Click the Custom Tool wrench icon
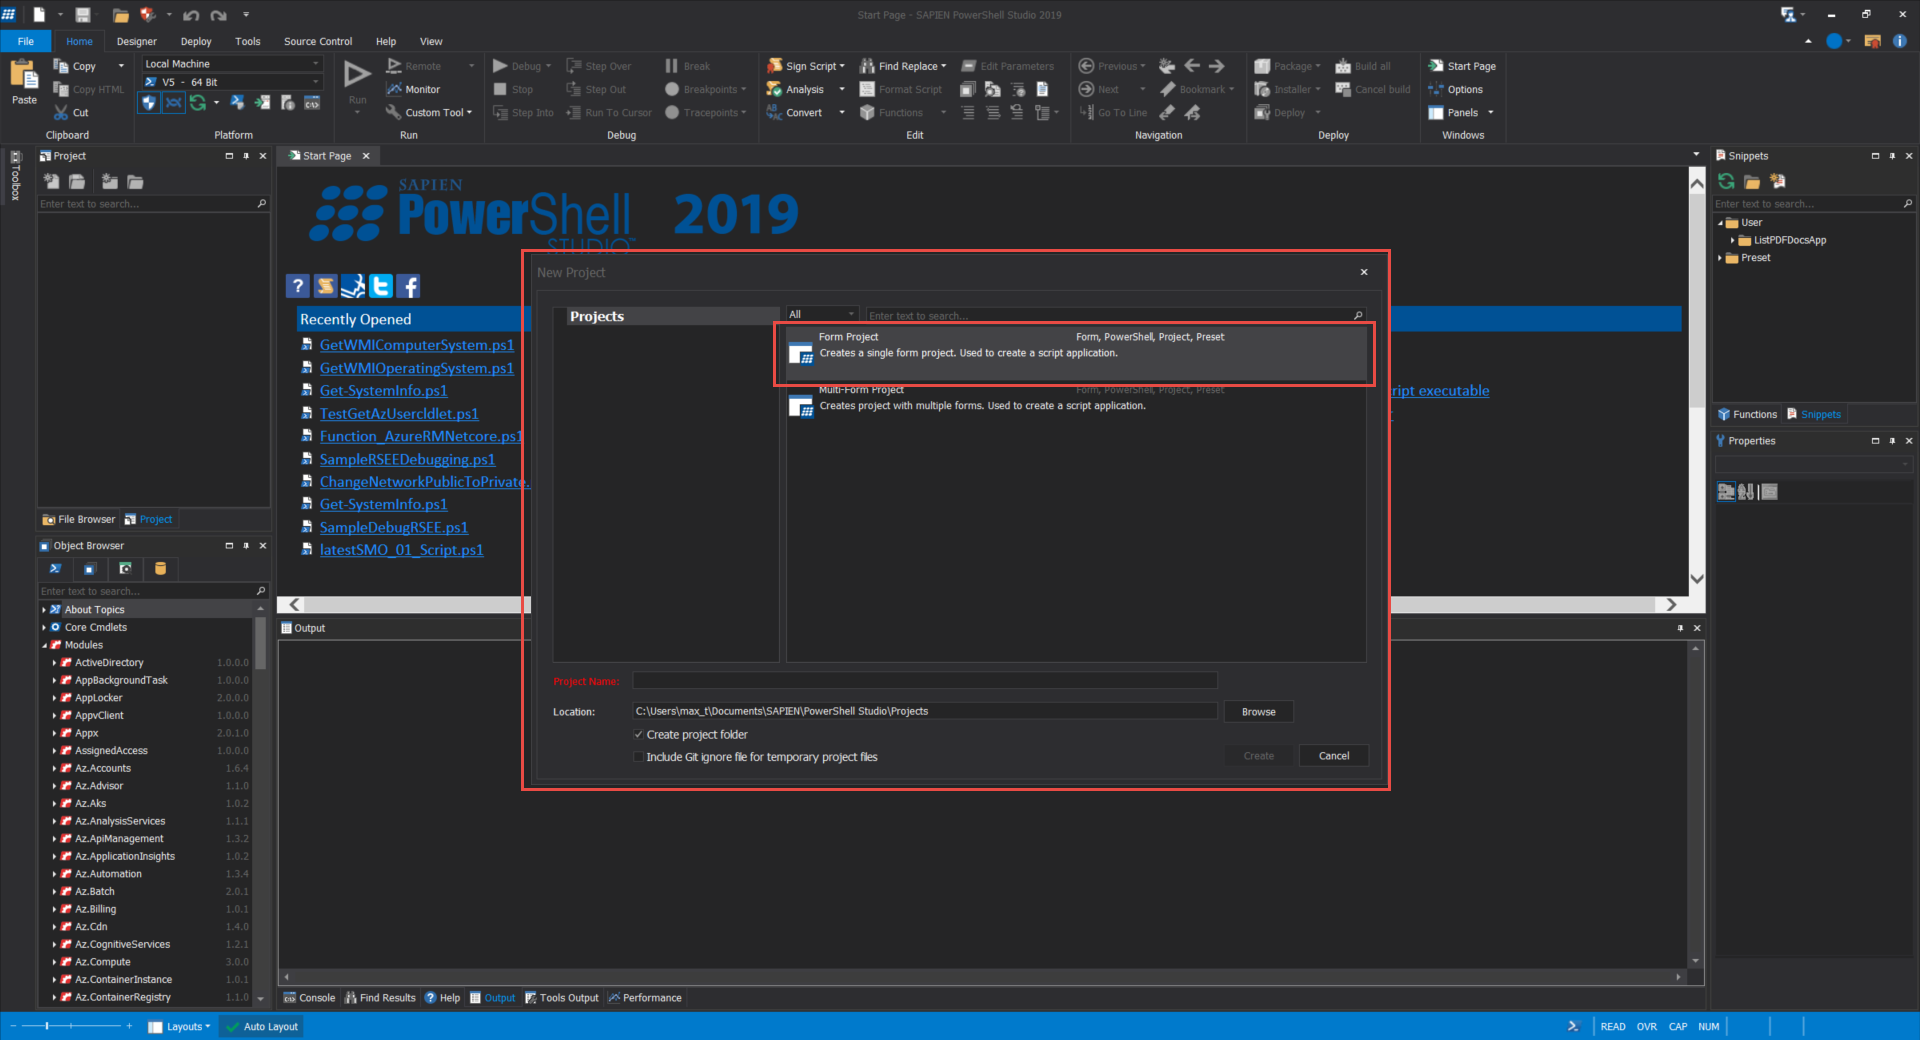 393,113
